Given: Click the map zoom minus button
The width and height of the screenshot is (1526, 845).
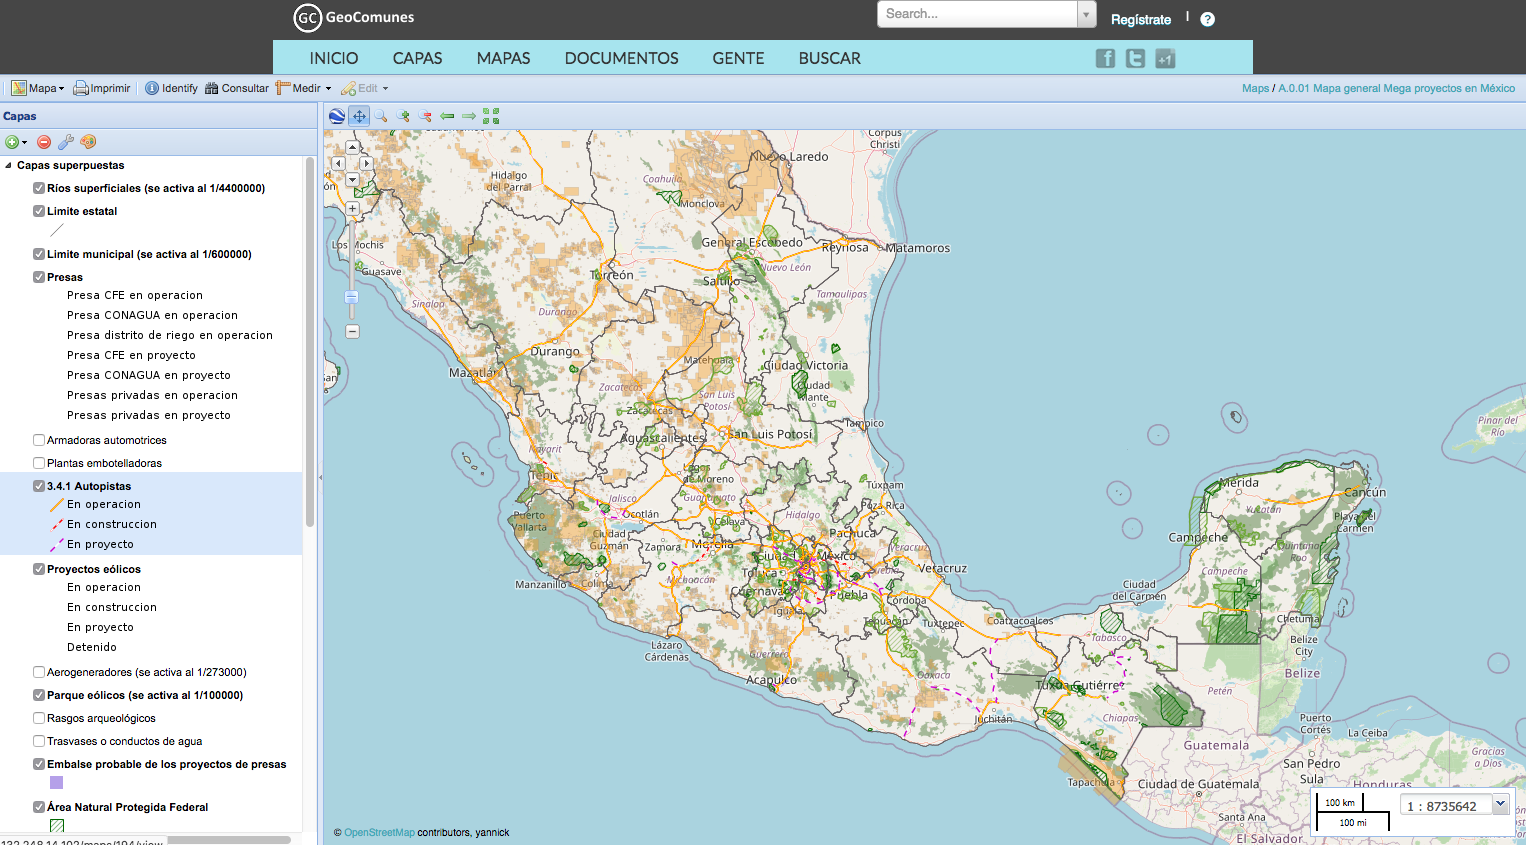Looking at the screenshot, I should (352, 331).
